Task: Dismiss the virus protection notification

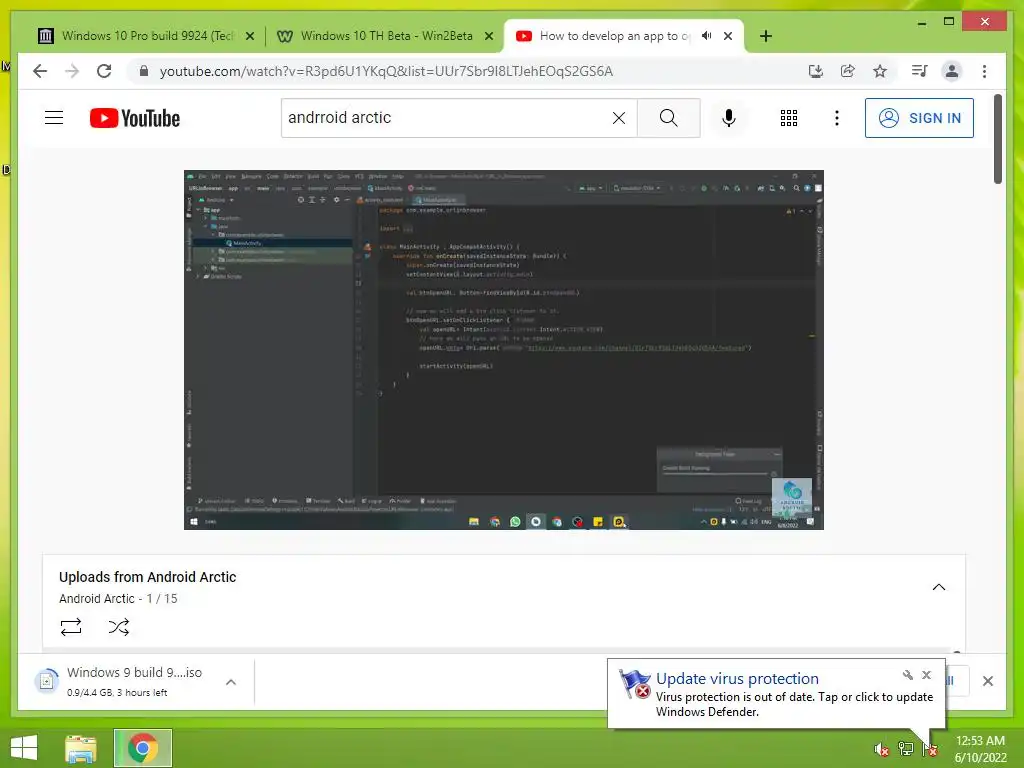Action: [926, 675]
